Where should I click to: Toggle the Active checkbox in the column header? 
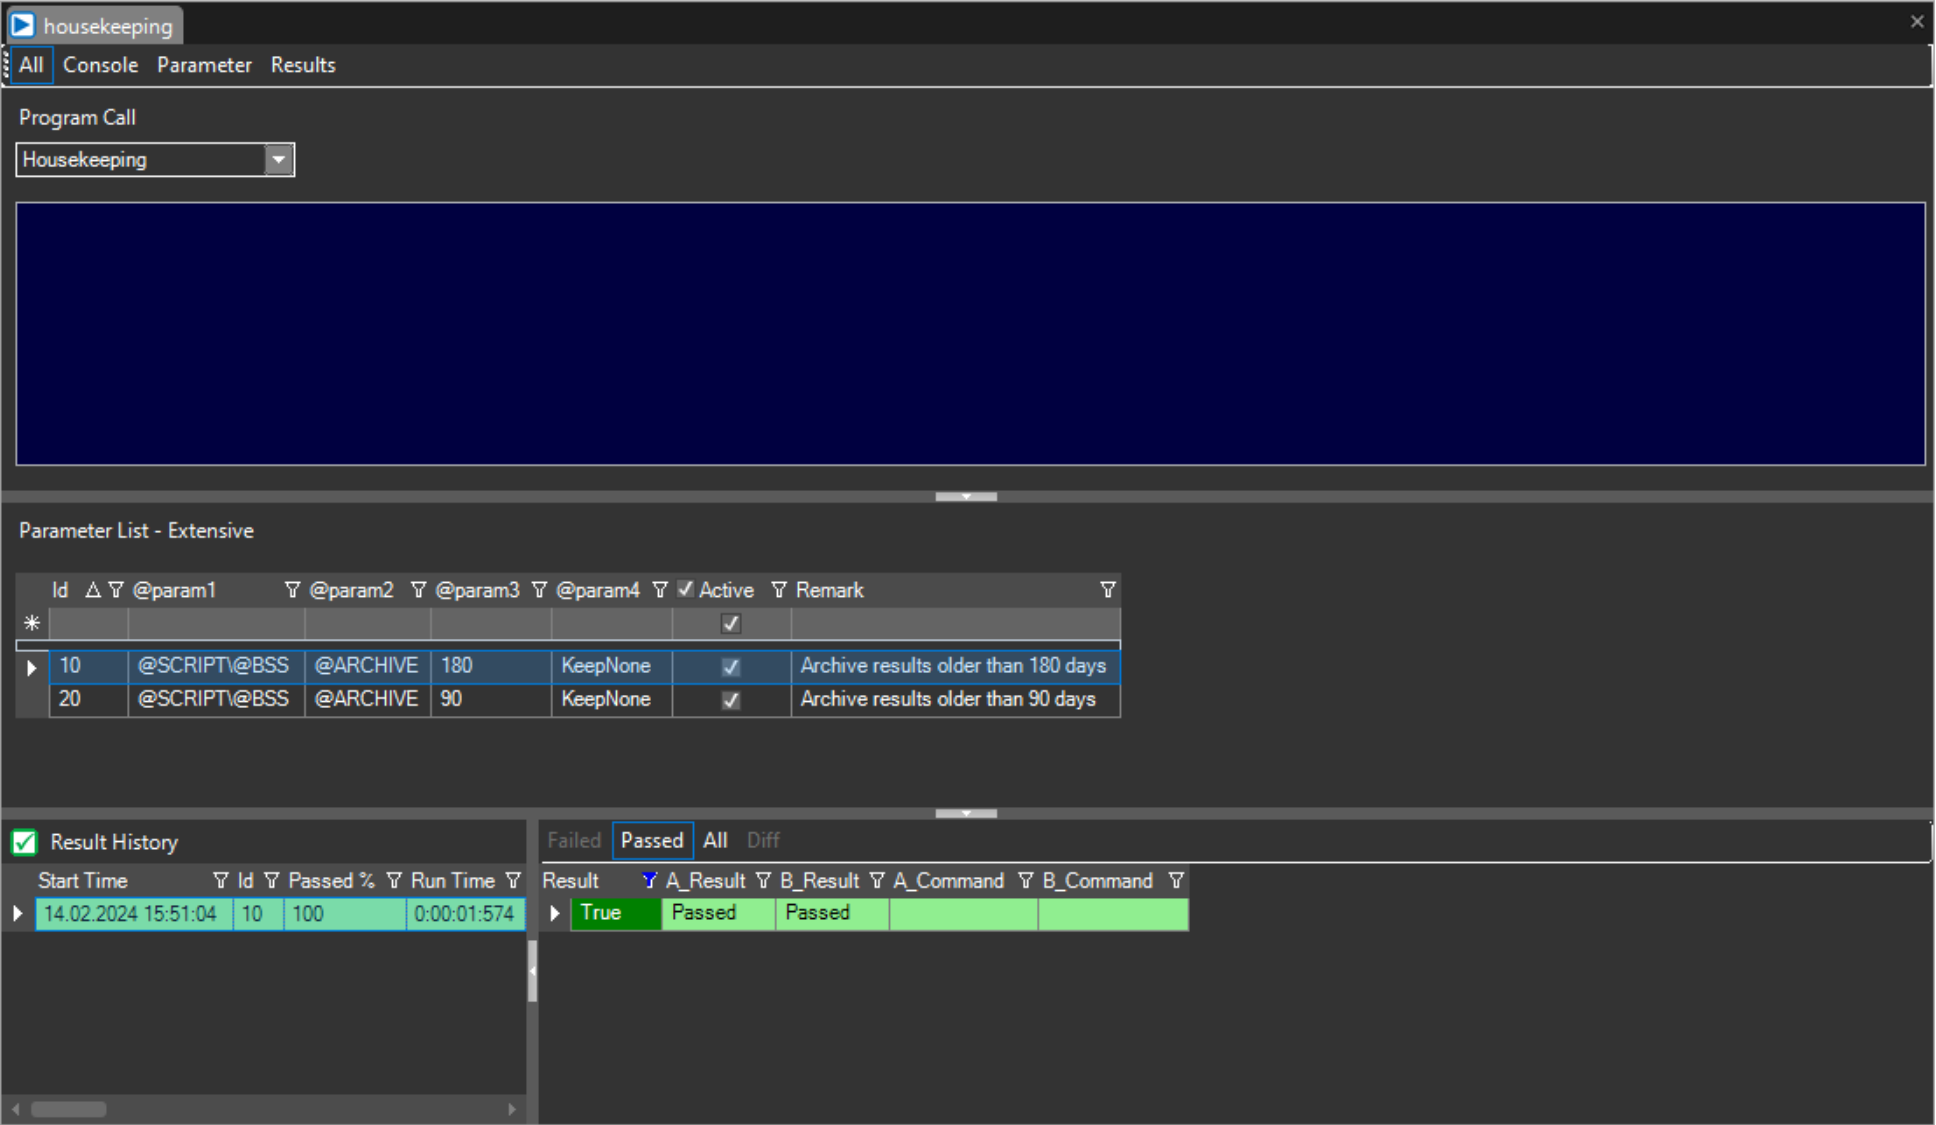tap(686, 590)
